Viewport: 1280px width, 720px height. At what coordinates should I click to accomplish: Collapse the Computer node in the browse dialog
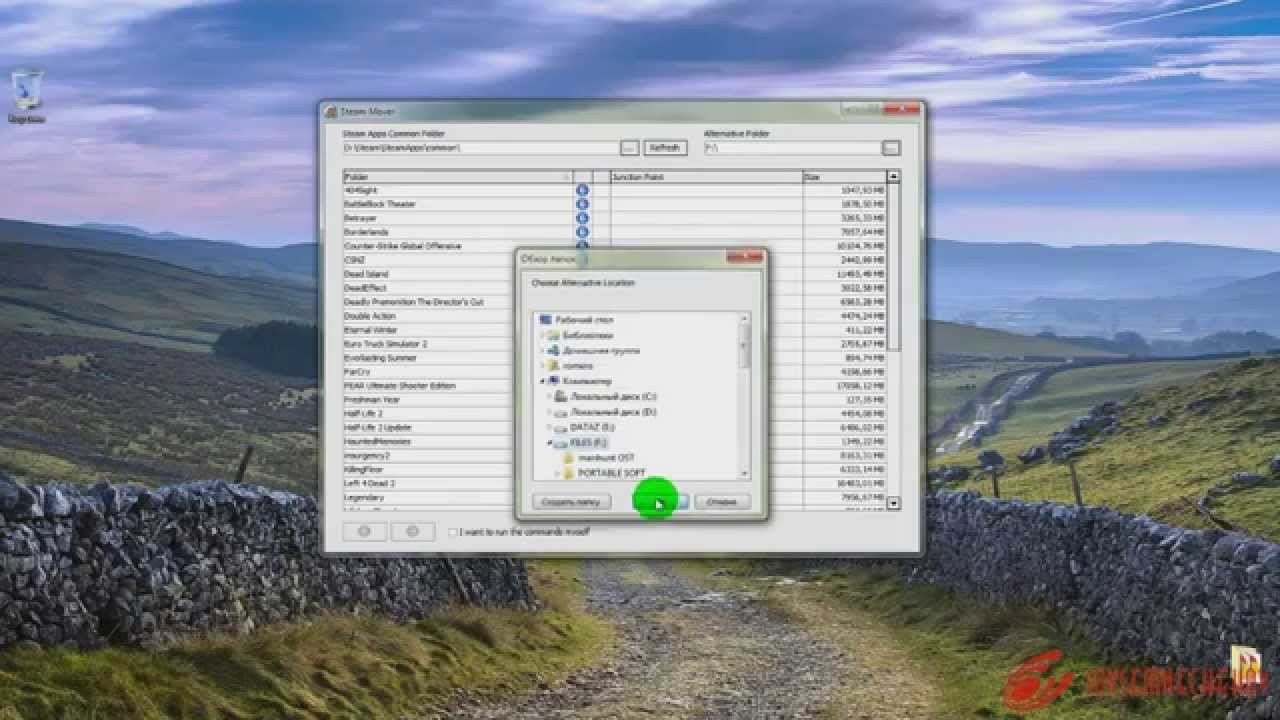point(543,381)
